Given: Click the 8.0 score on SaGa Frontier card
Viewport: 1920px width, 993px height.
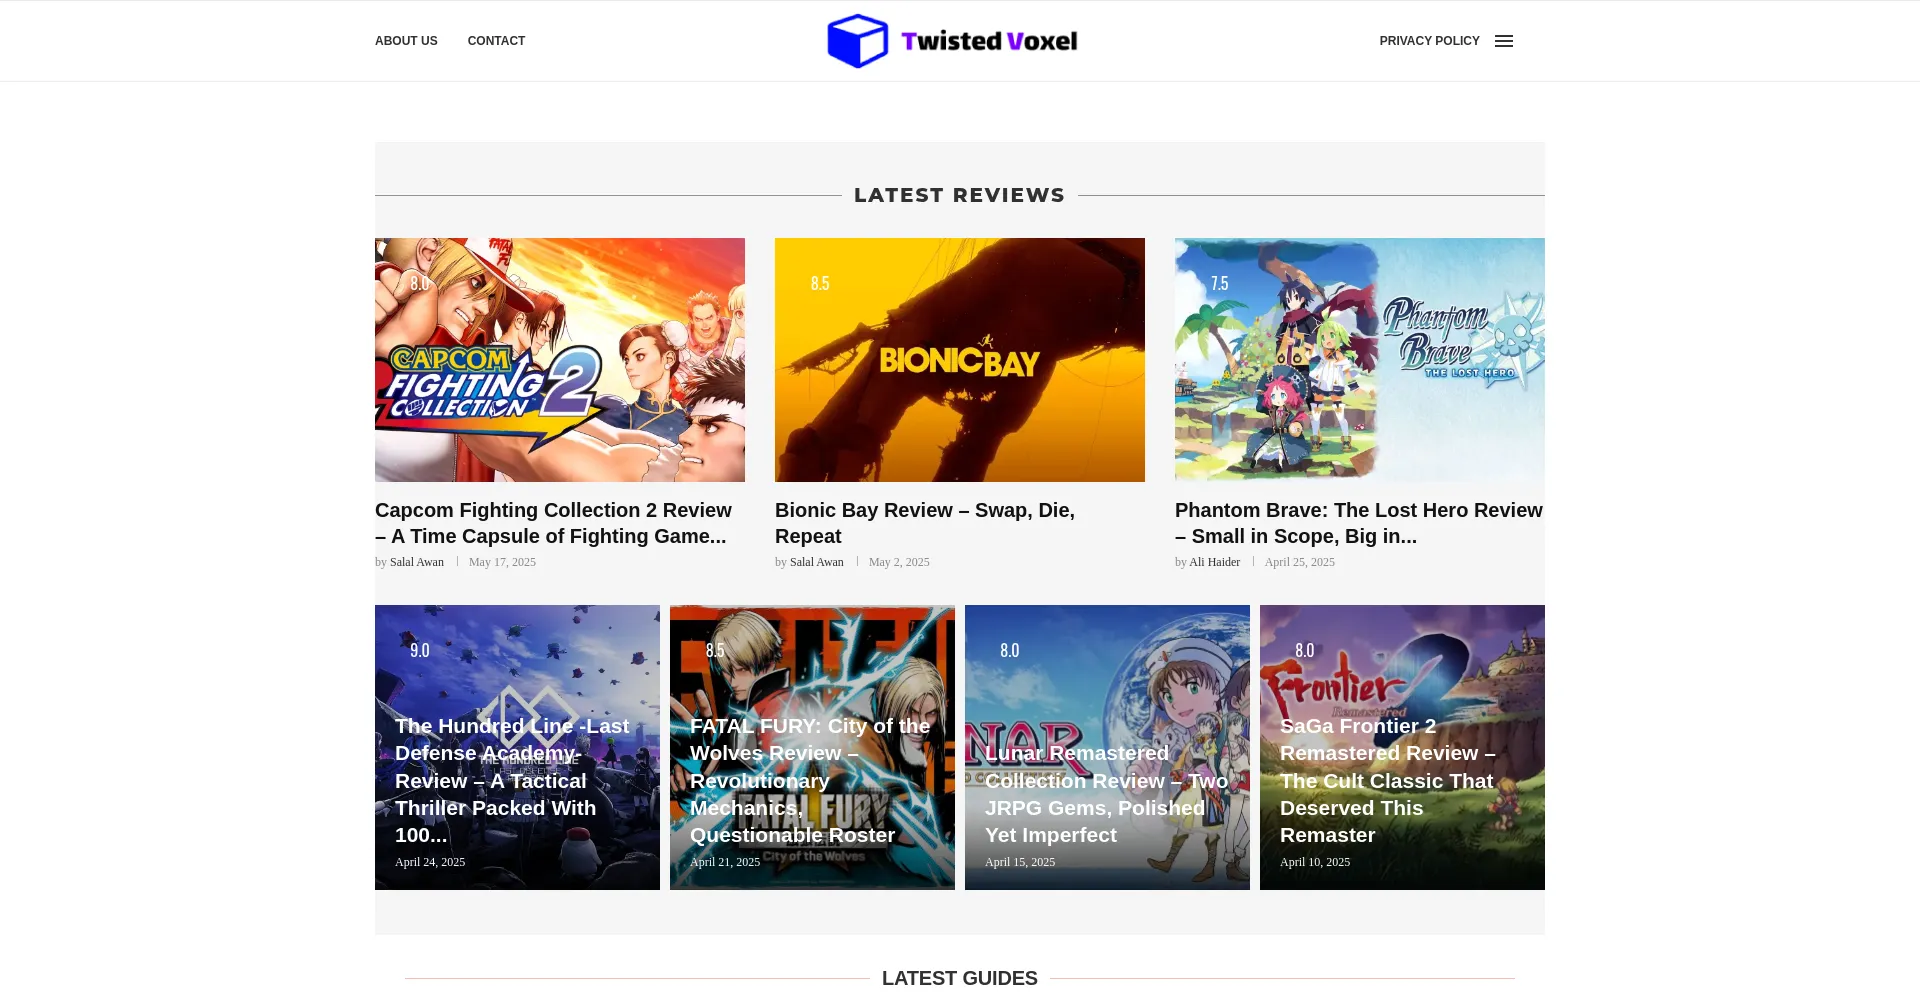Looking at the screenshot, I should click(x=1305, y=650).
